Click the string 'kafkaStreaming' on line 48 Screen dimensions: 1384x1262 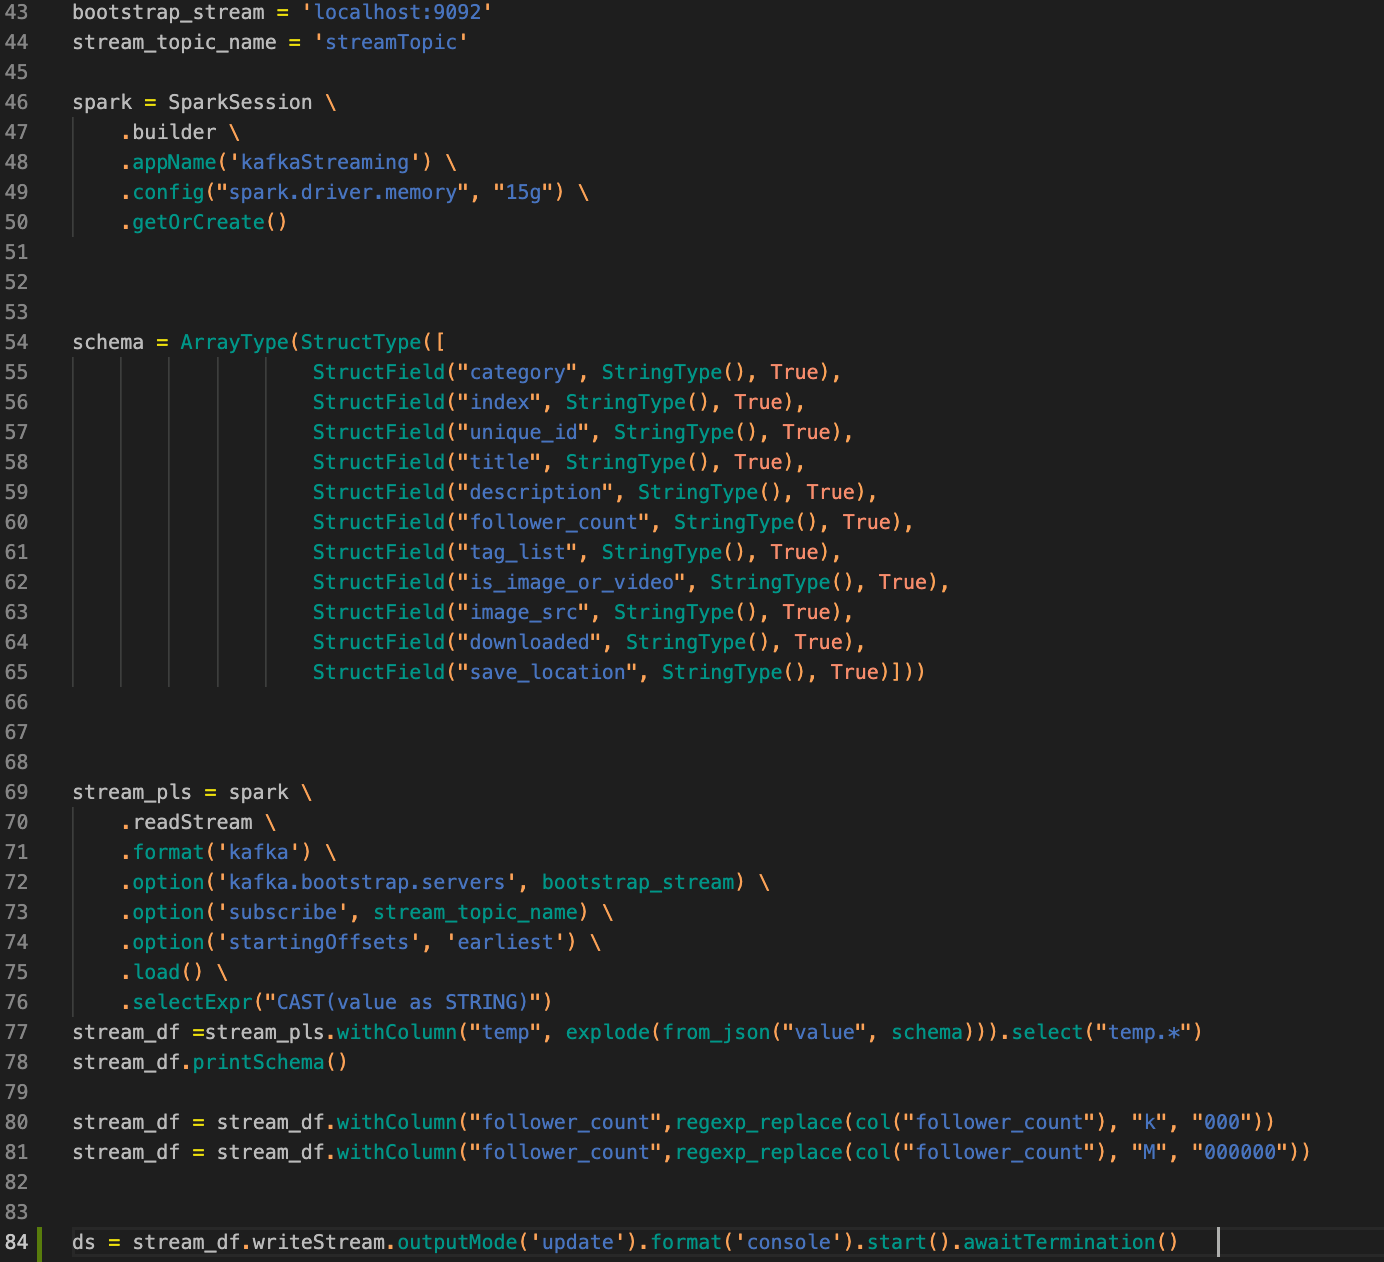click(330, 161)
